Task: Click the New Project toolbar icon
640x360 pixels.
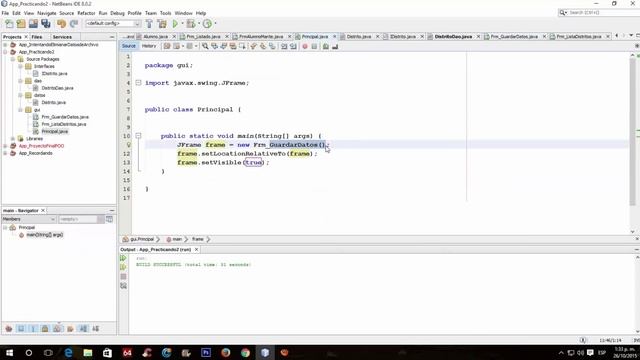Action: (21, 24)
